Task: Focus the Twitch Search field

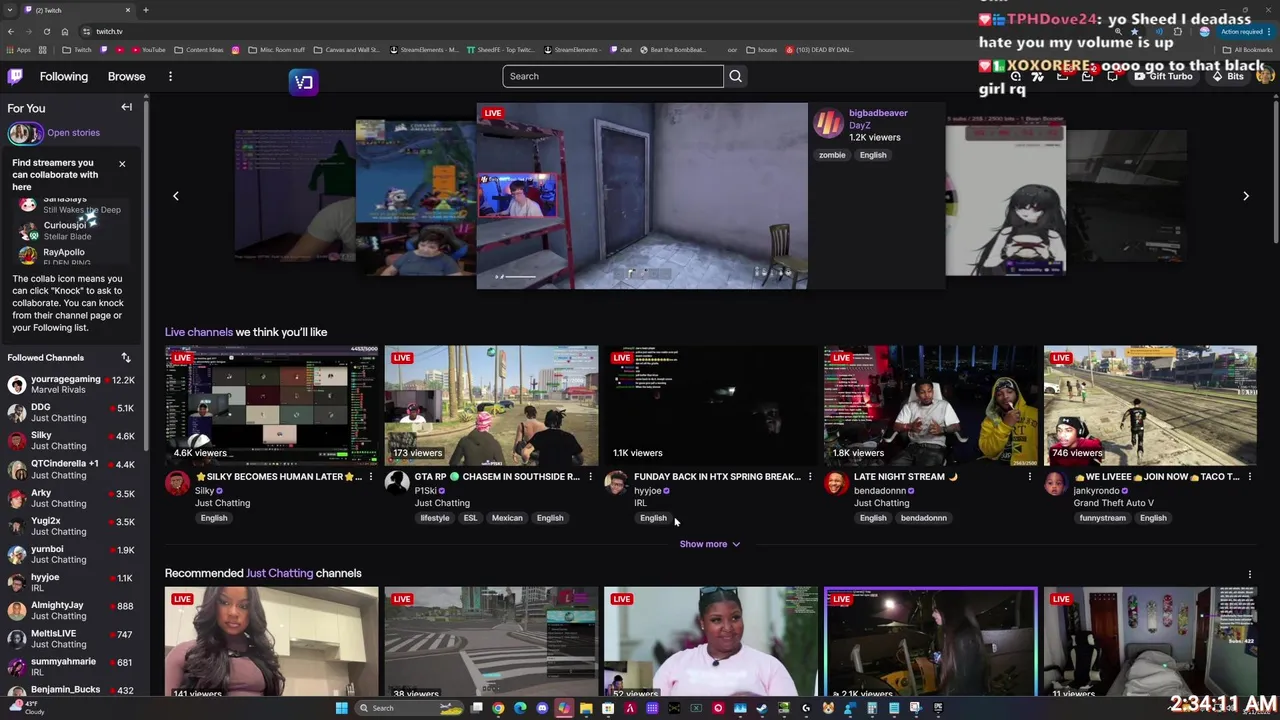Action: [x=612, y=76]
